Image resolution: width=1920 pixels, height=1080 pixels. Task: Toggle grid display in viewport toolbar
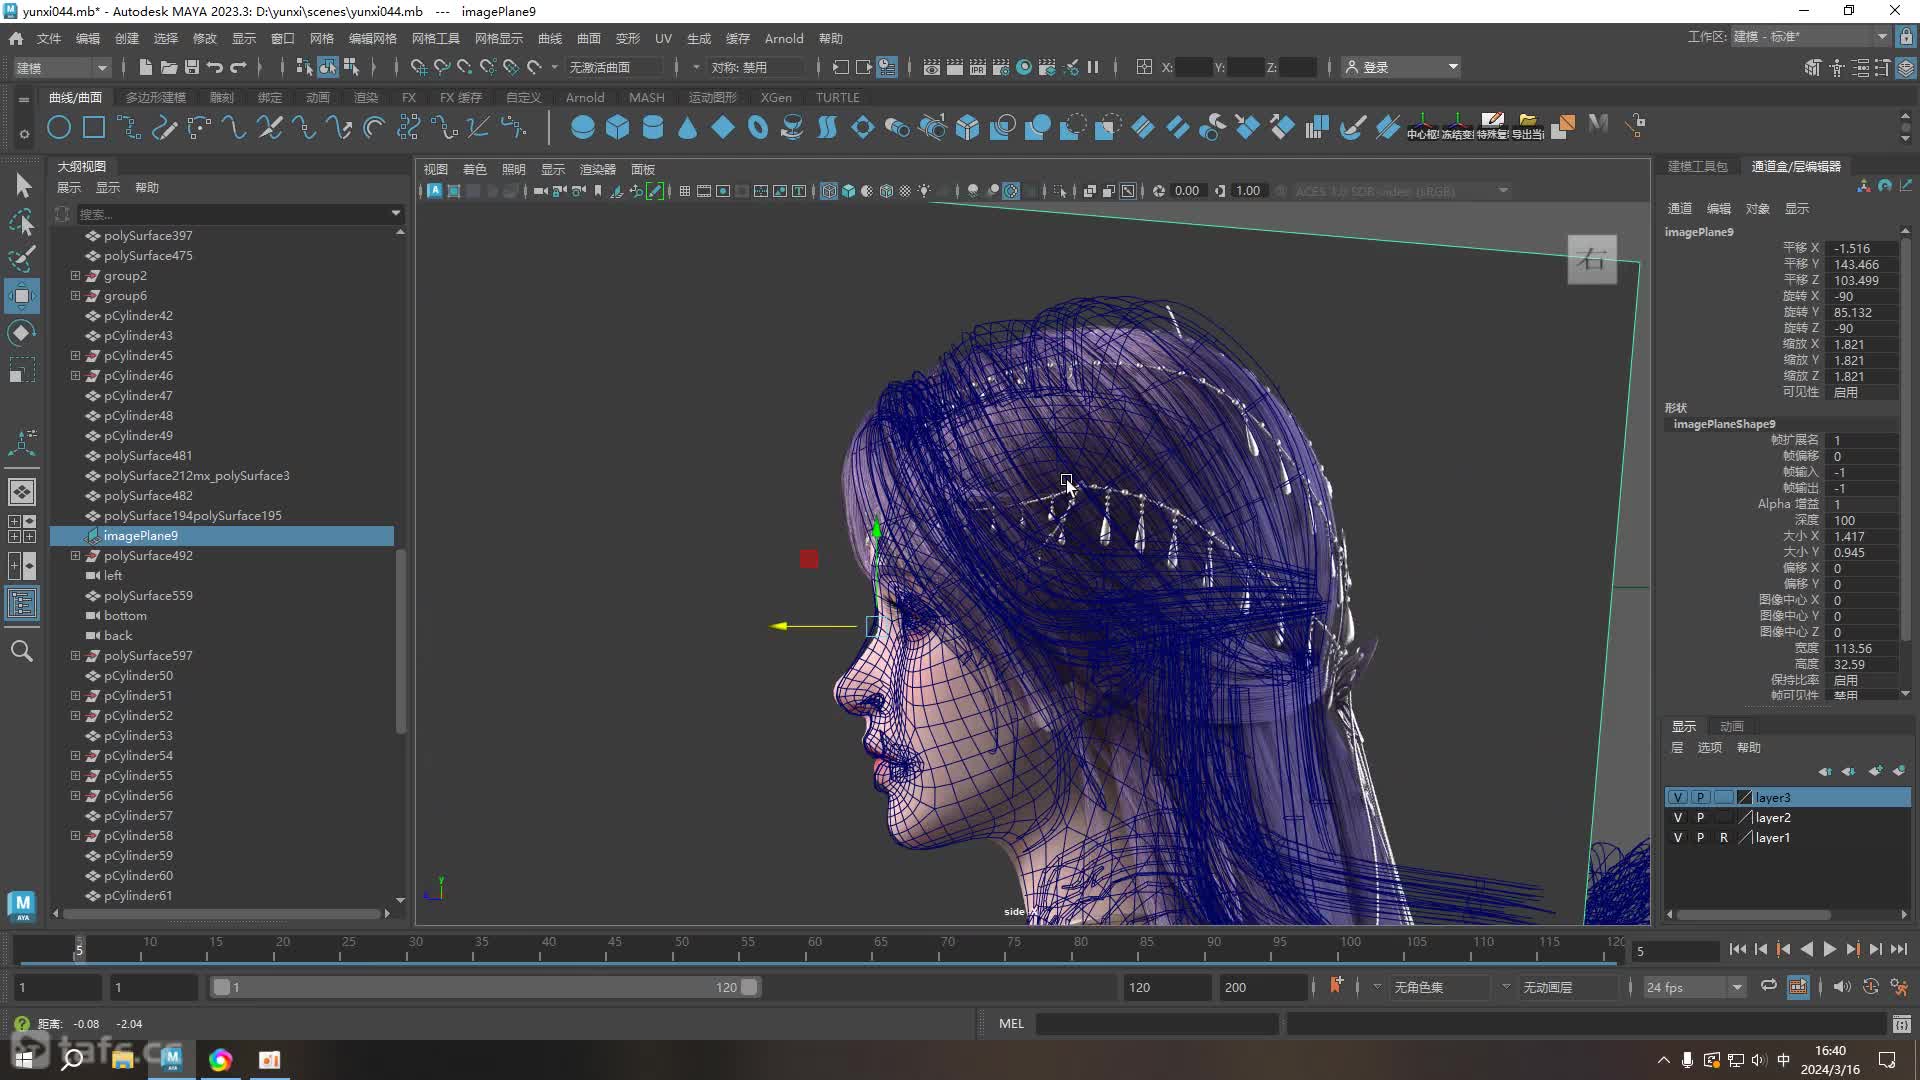[x=685, y=191]
